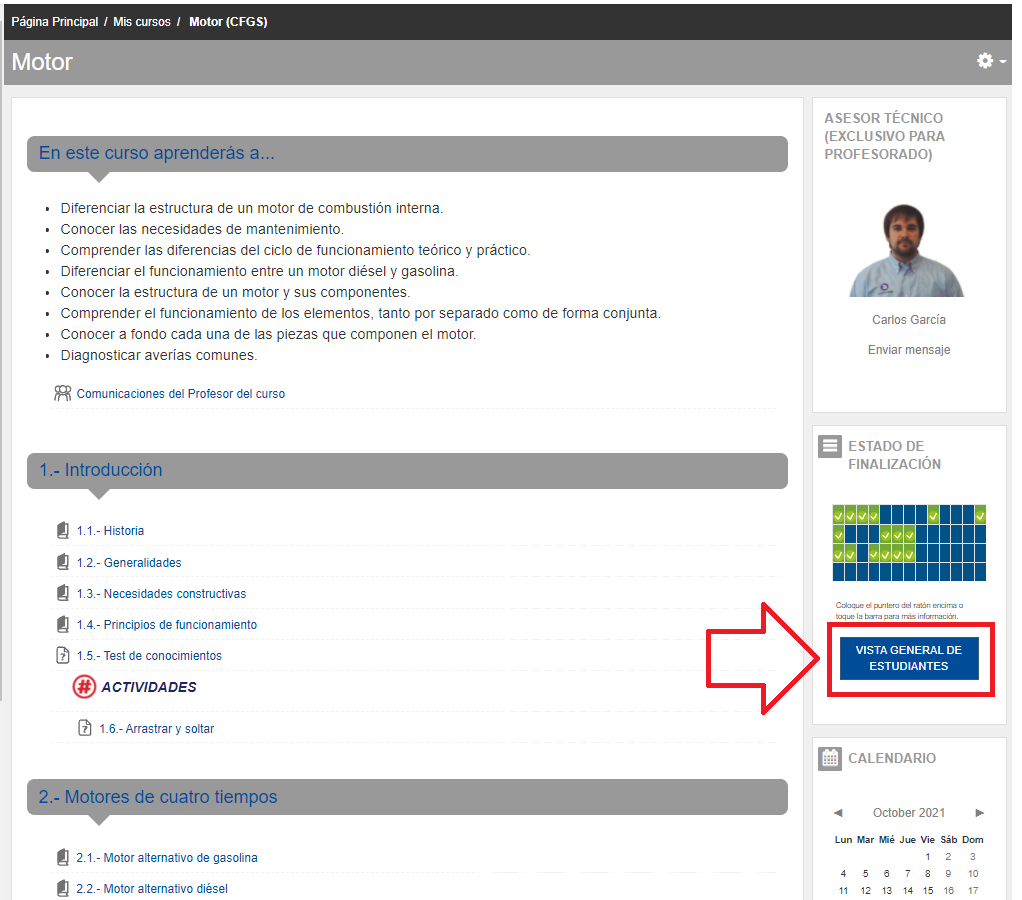The width and height of the screenshot is (1022, 900).
Task: Navigate to Mis cursos breadcrumb
Action: pos(141,22)
